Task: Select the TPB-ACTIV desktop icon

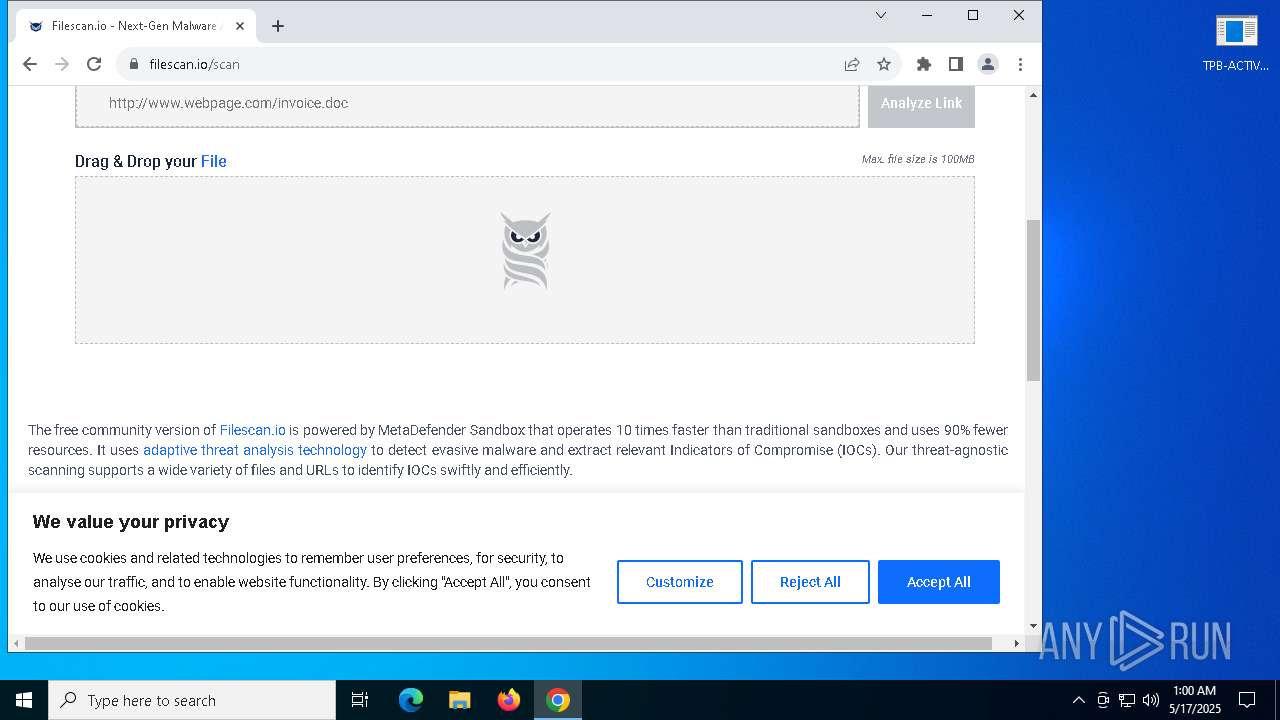Action: coord(1236,44)
